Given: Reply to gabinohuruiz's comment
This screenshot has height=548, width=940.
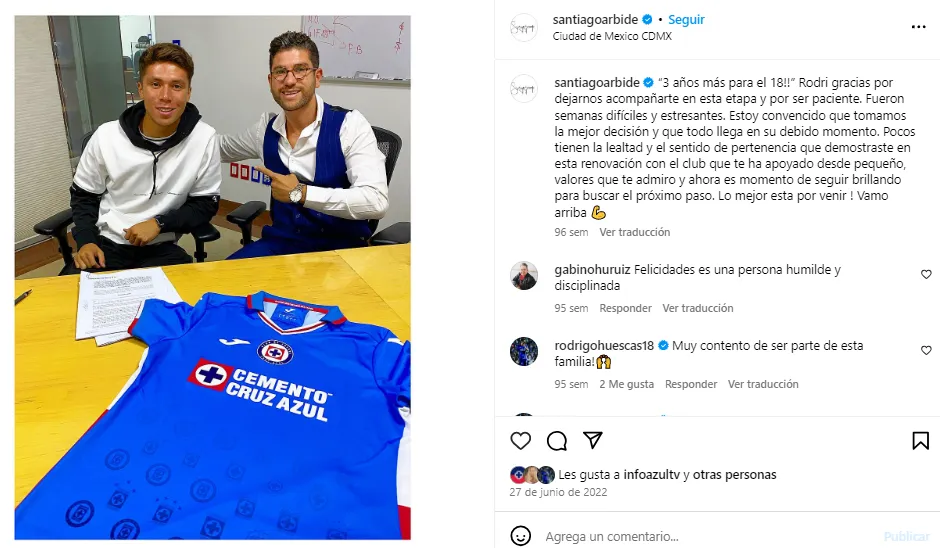Looking at the screenshot, I should click(x=625, y=308).
